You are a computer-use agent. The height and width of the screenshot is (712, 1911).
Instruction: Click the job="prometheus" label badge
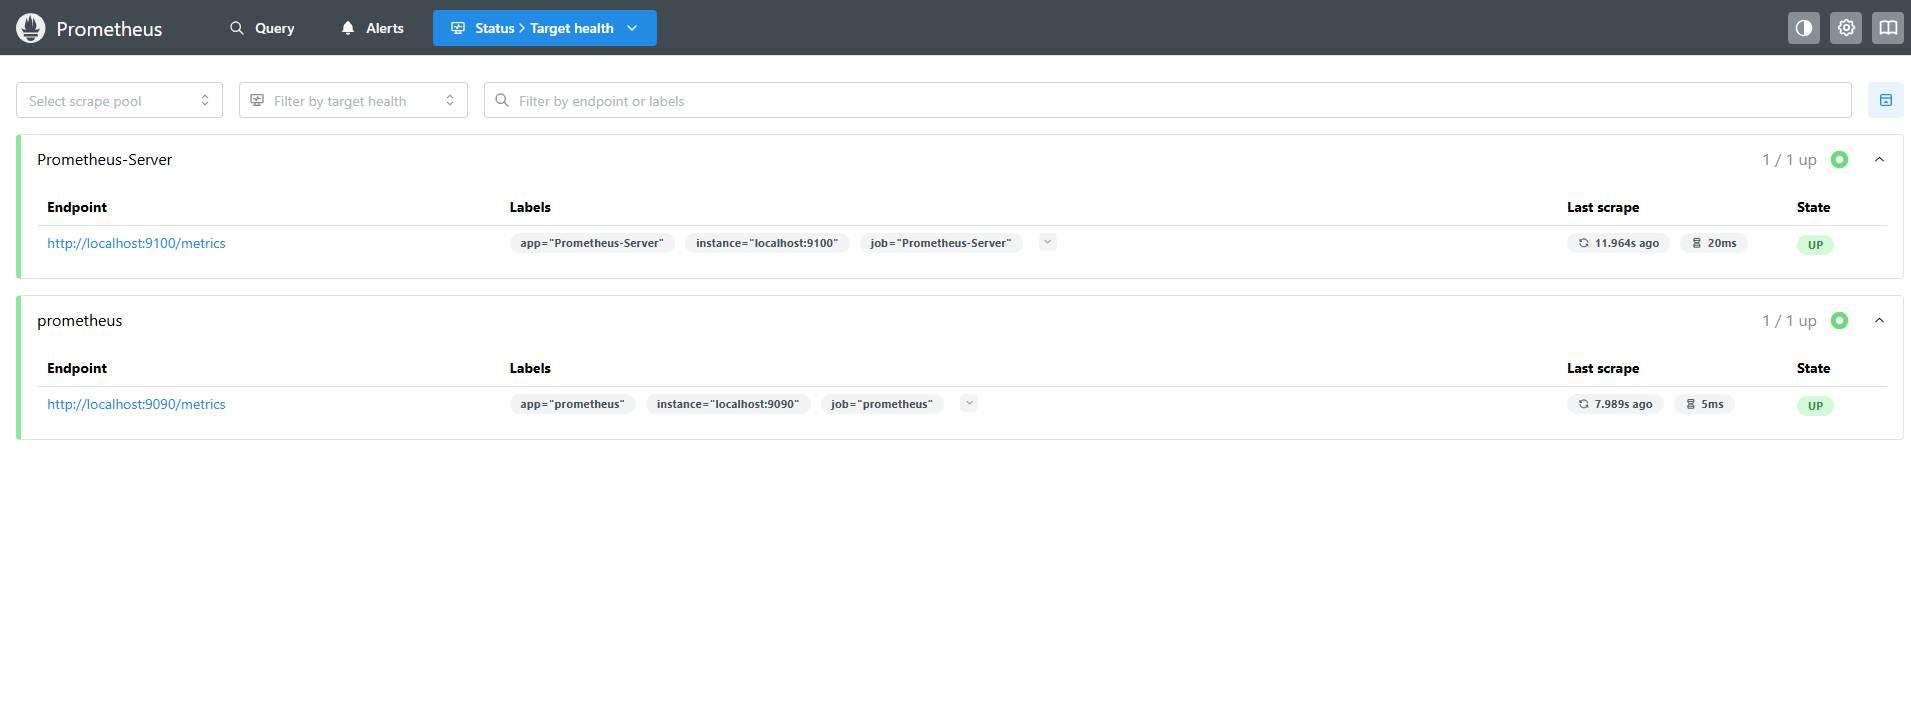click(882, 404)
